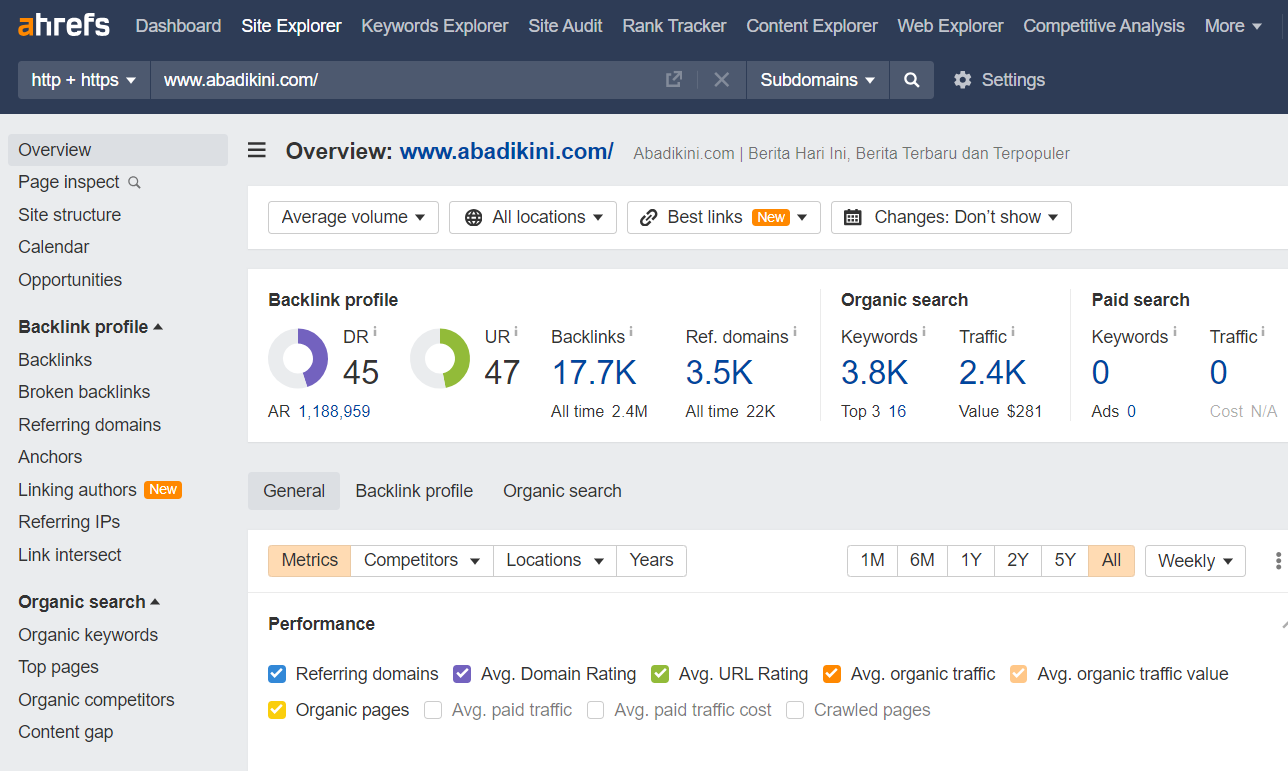Screen dimensions: 1288x771
Task: Open Site Audit in top menu
Action: [x=565, y=26]
